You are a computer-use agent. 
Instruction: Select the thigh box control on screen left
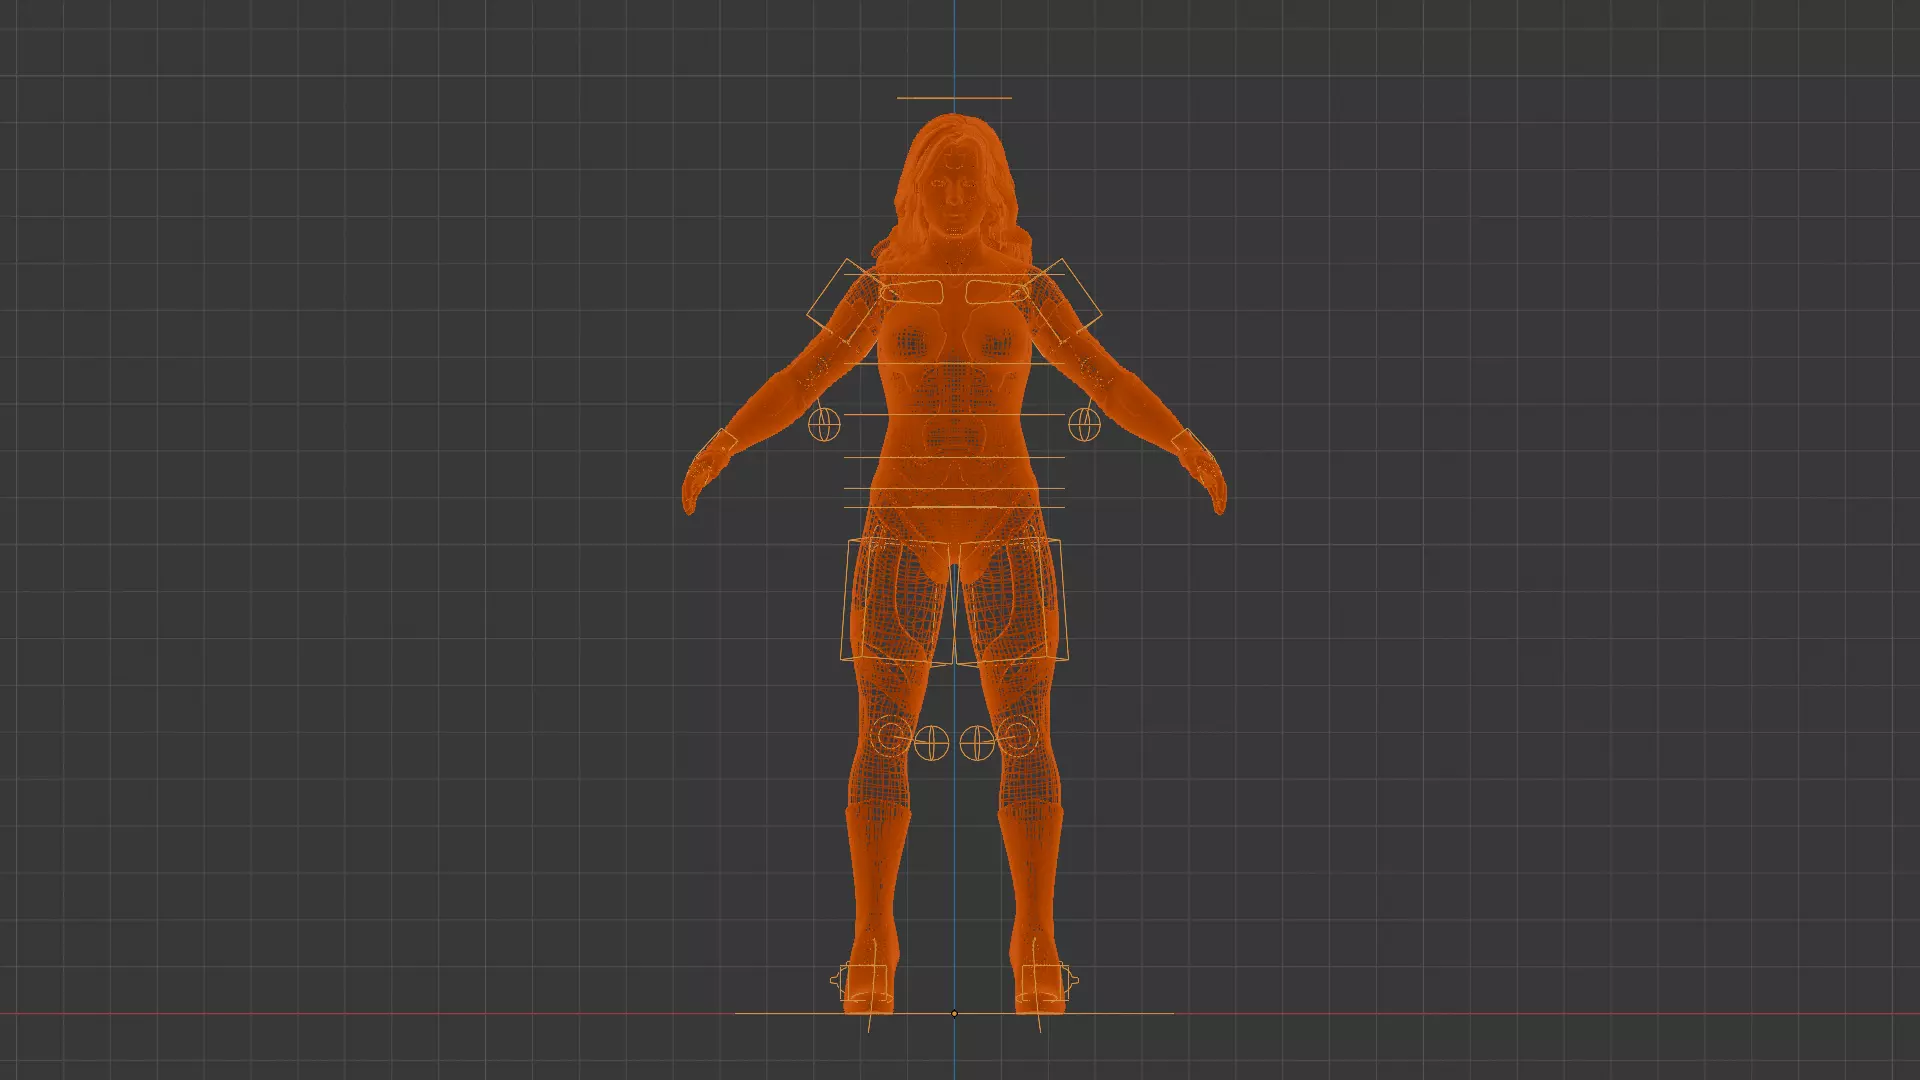896,601
